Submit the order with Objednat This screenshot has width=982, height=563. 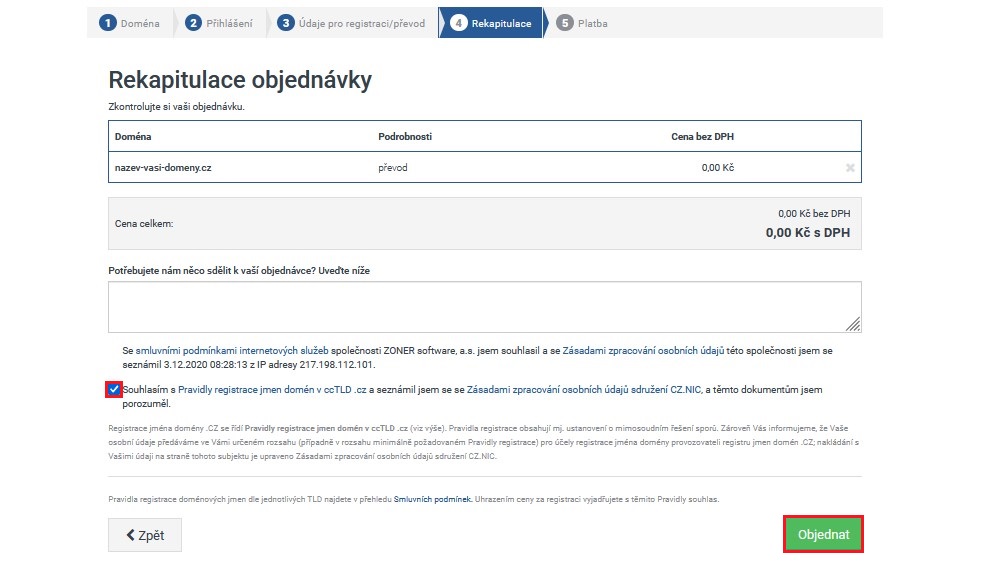click(823, 535)
